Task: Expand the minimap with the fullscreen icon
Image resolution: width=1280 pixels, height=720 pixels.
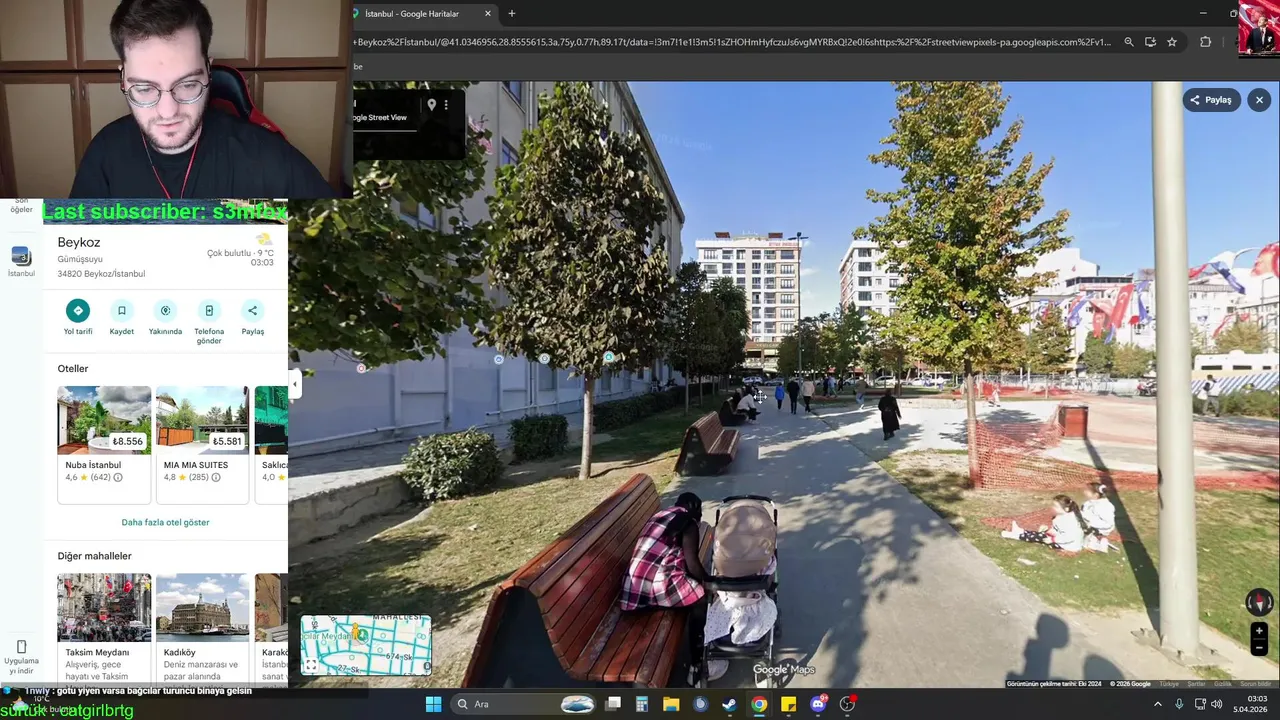Action: tap(311, 665)
